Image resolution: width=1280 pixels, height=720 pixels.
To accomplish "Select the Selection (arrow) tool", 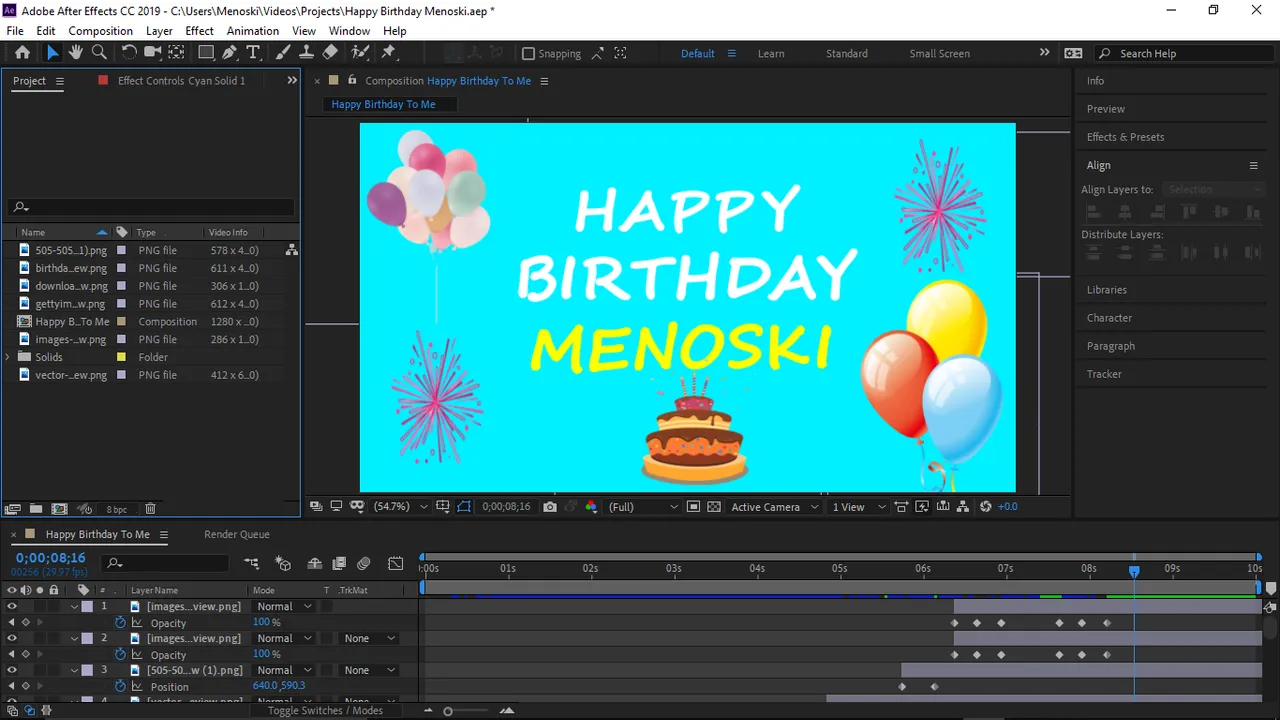I will tap(52, 53).
